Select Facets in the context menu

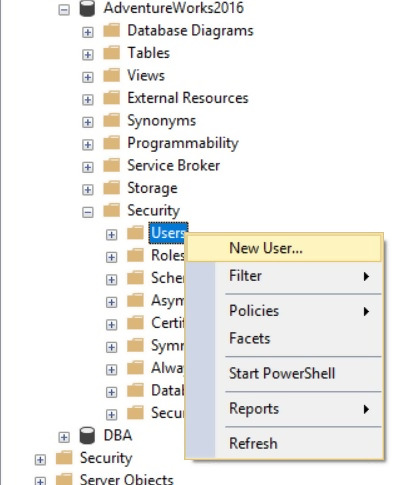point(284,338)
